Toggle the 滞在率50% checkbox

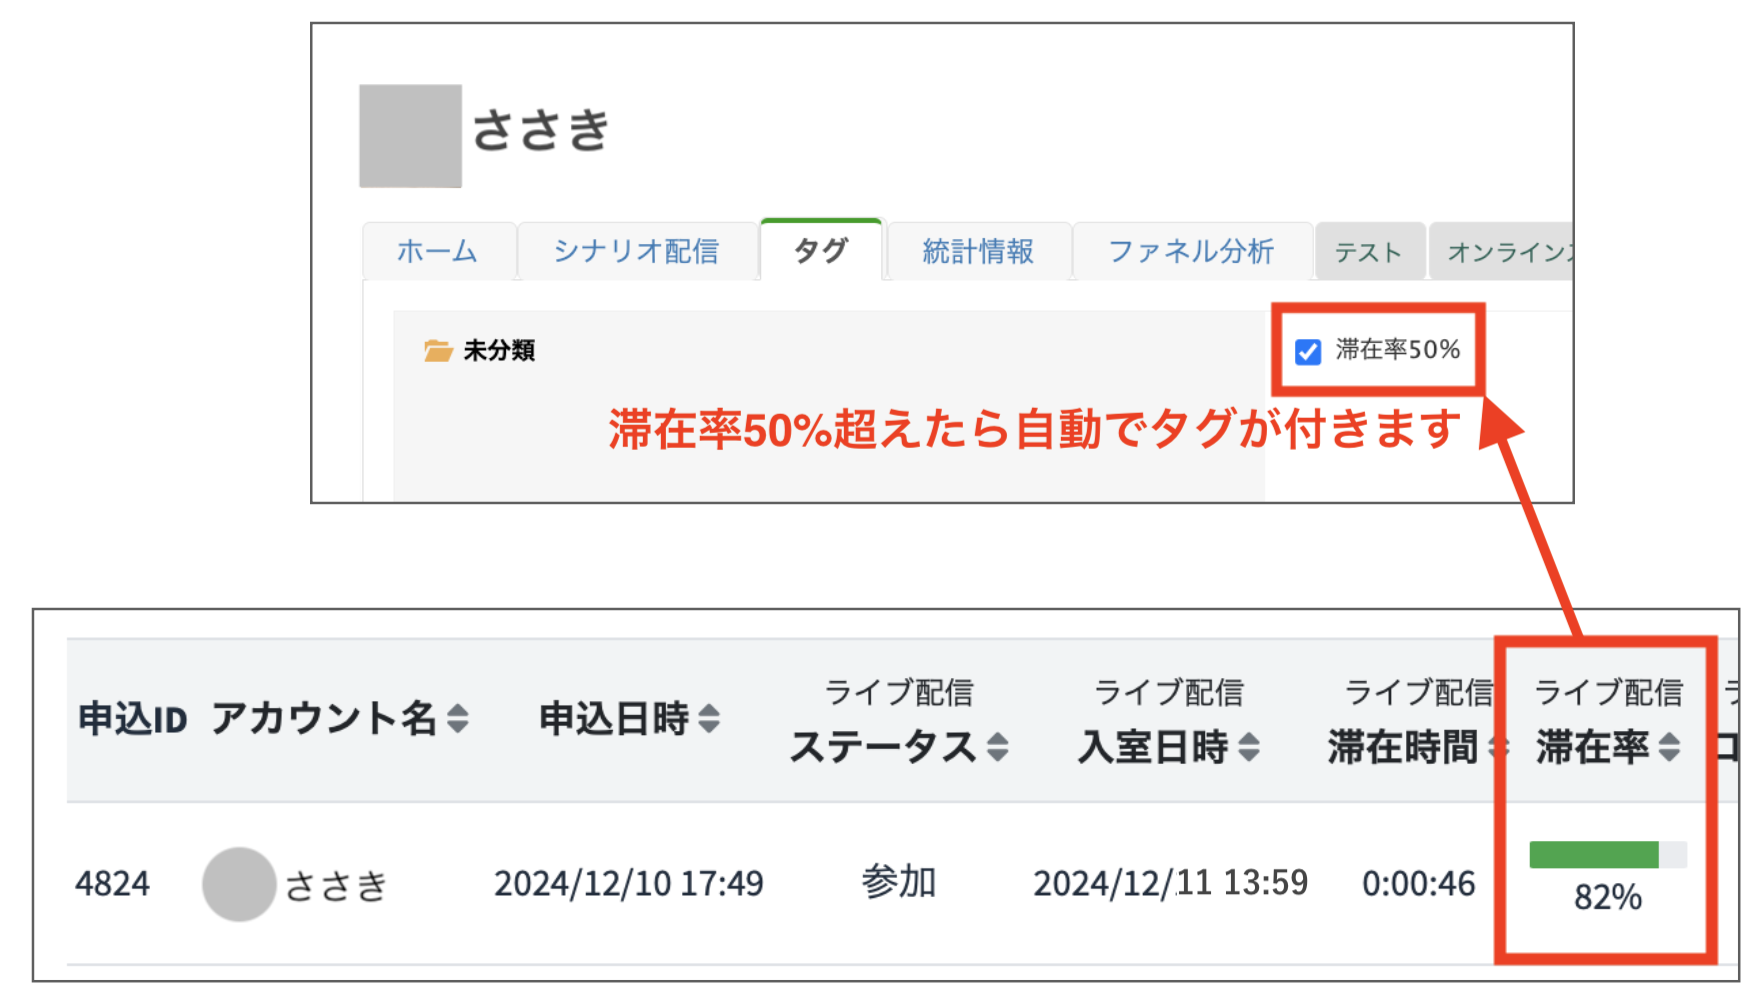coord(1307,350)
